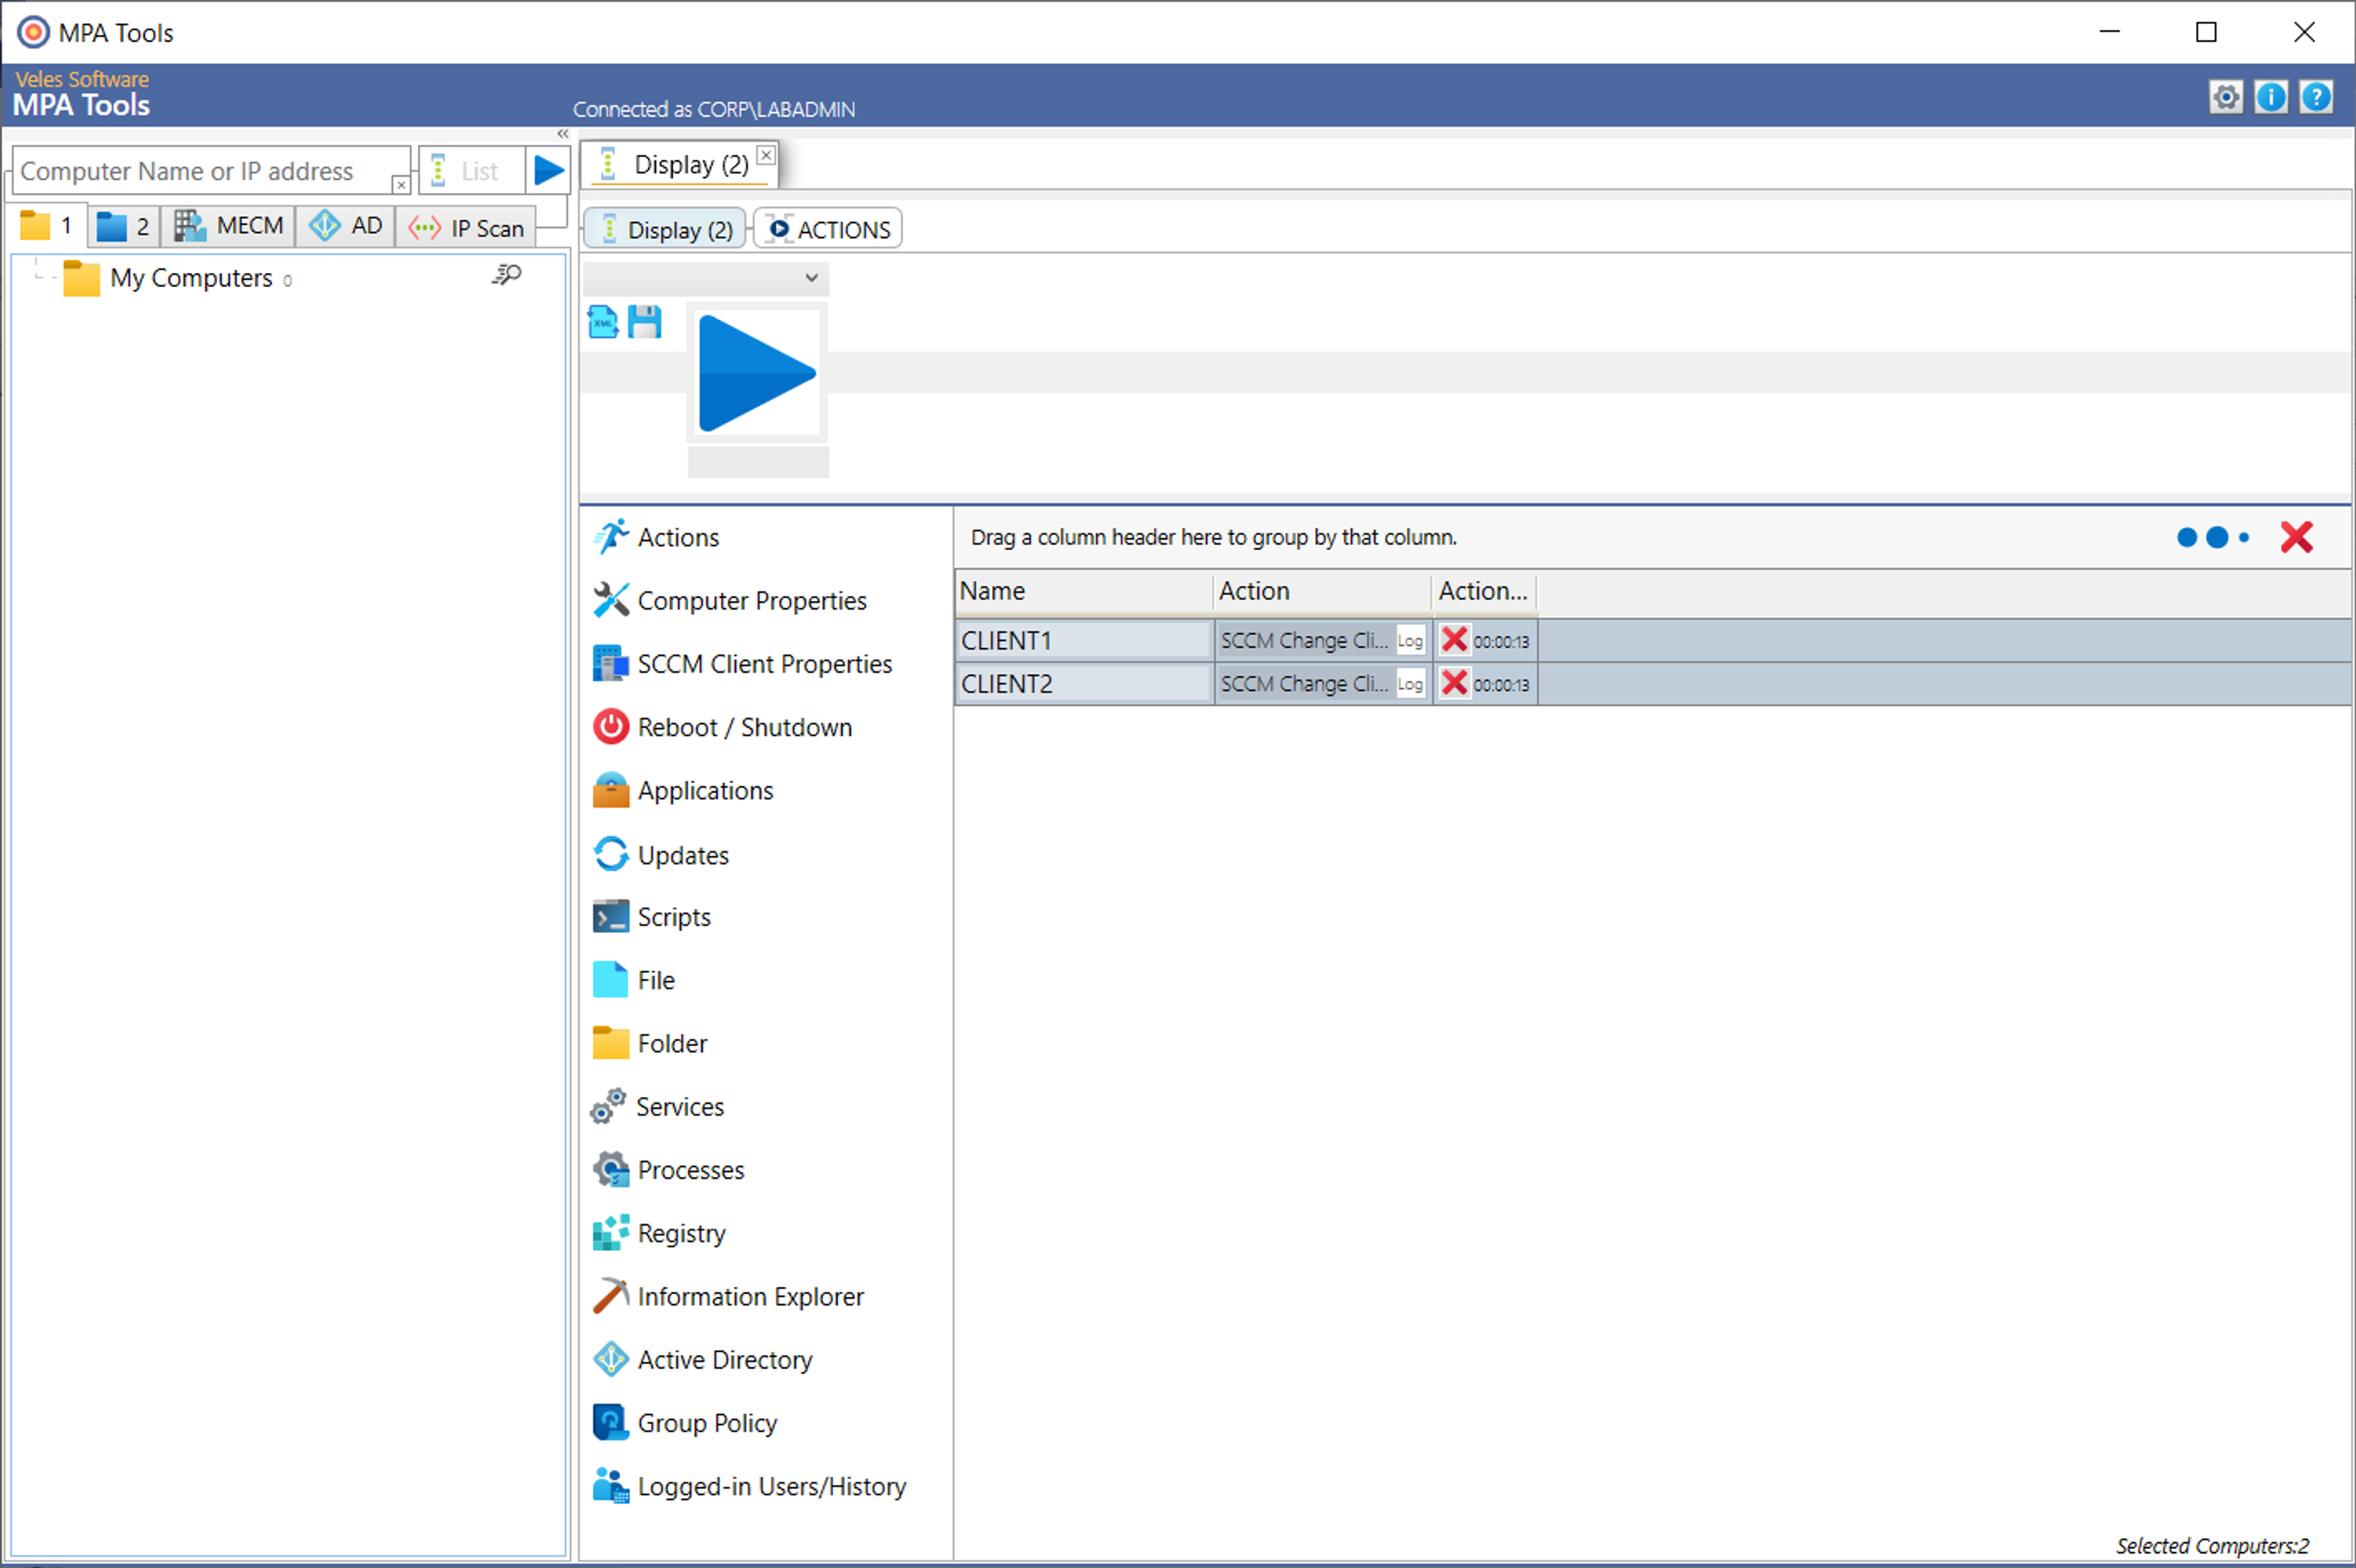Click Connected as CORP\LABADMIN text

[714, 109]
